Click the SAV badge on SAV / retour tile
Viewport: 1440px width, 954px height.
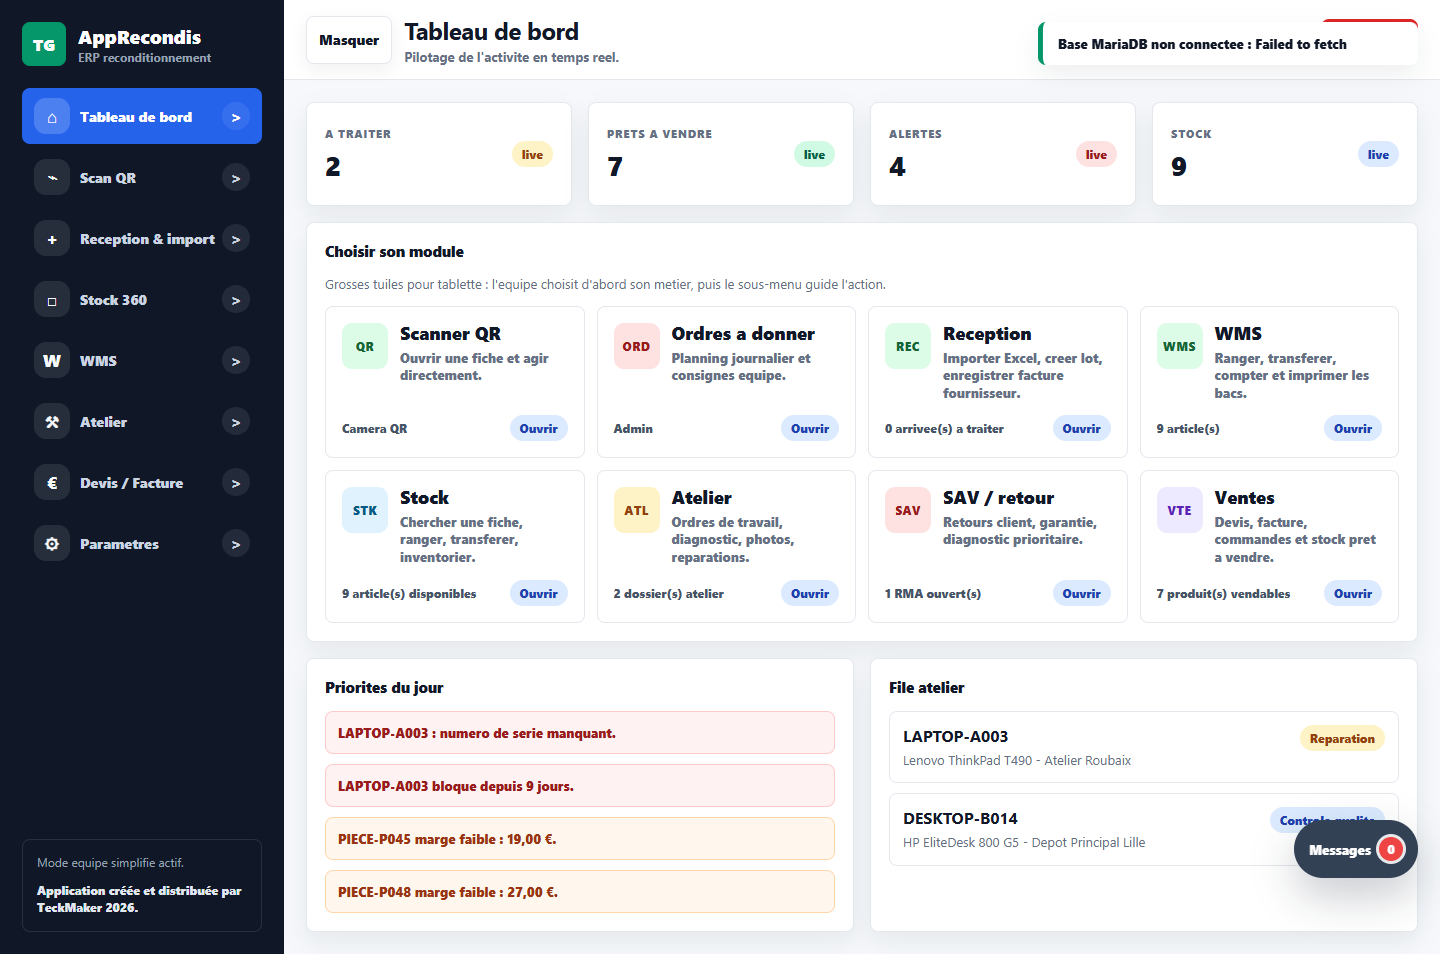(908, 510)
